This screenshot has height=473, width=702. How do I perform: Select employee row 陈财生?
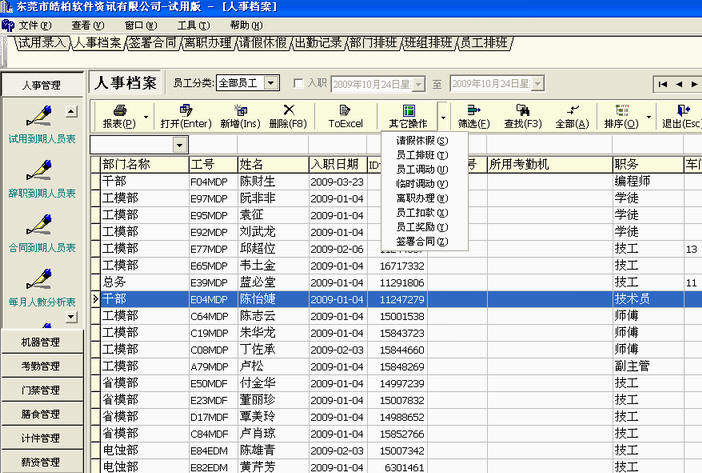tap(396, 181)
